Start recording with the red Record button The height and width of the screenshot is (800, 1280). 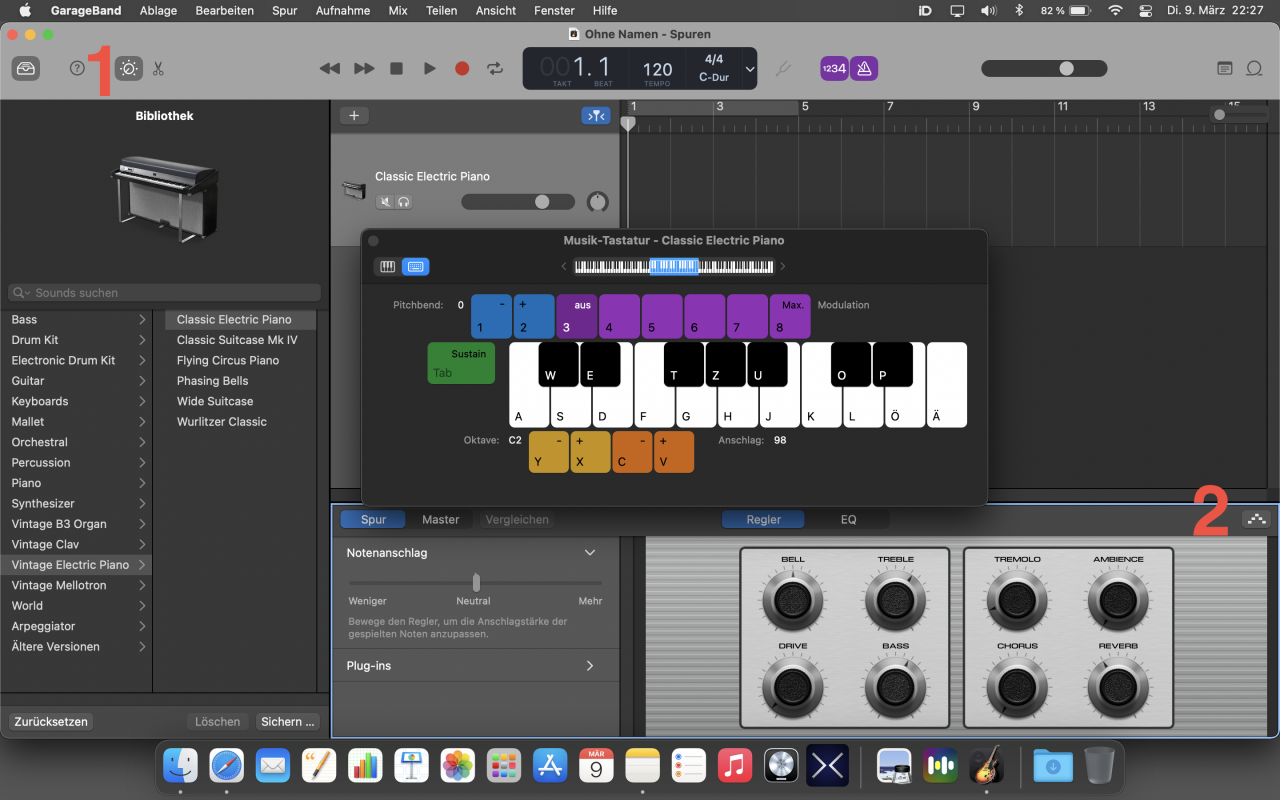(x=462, y=69)
